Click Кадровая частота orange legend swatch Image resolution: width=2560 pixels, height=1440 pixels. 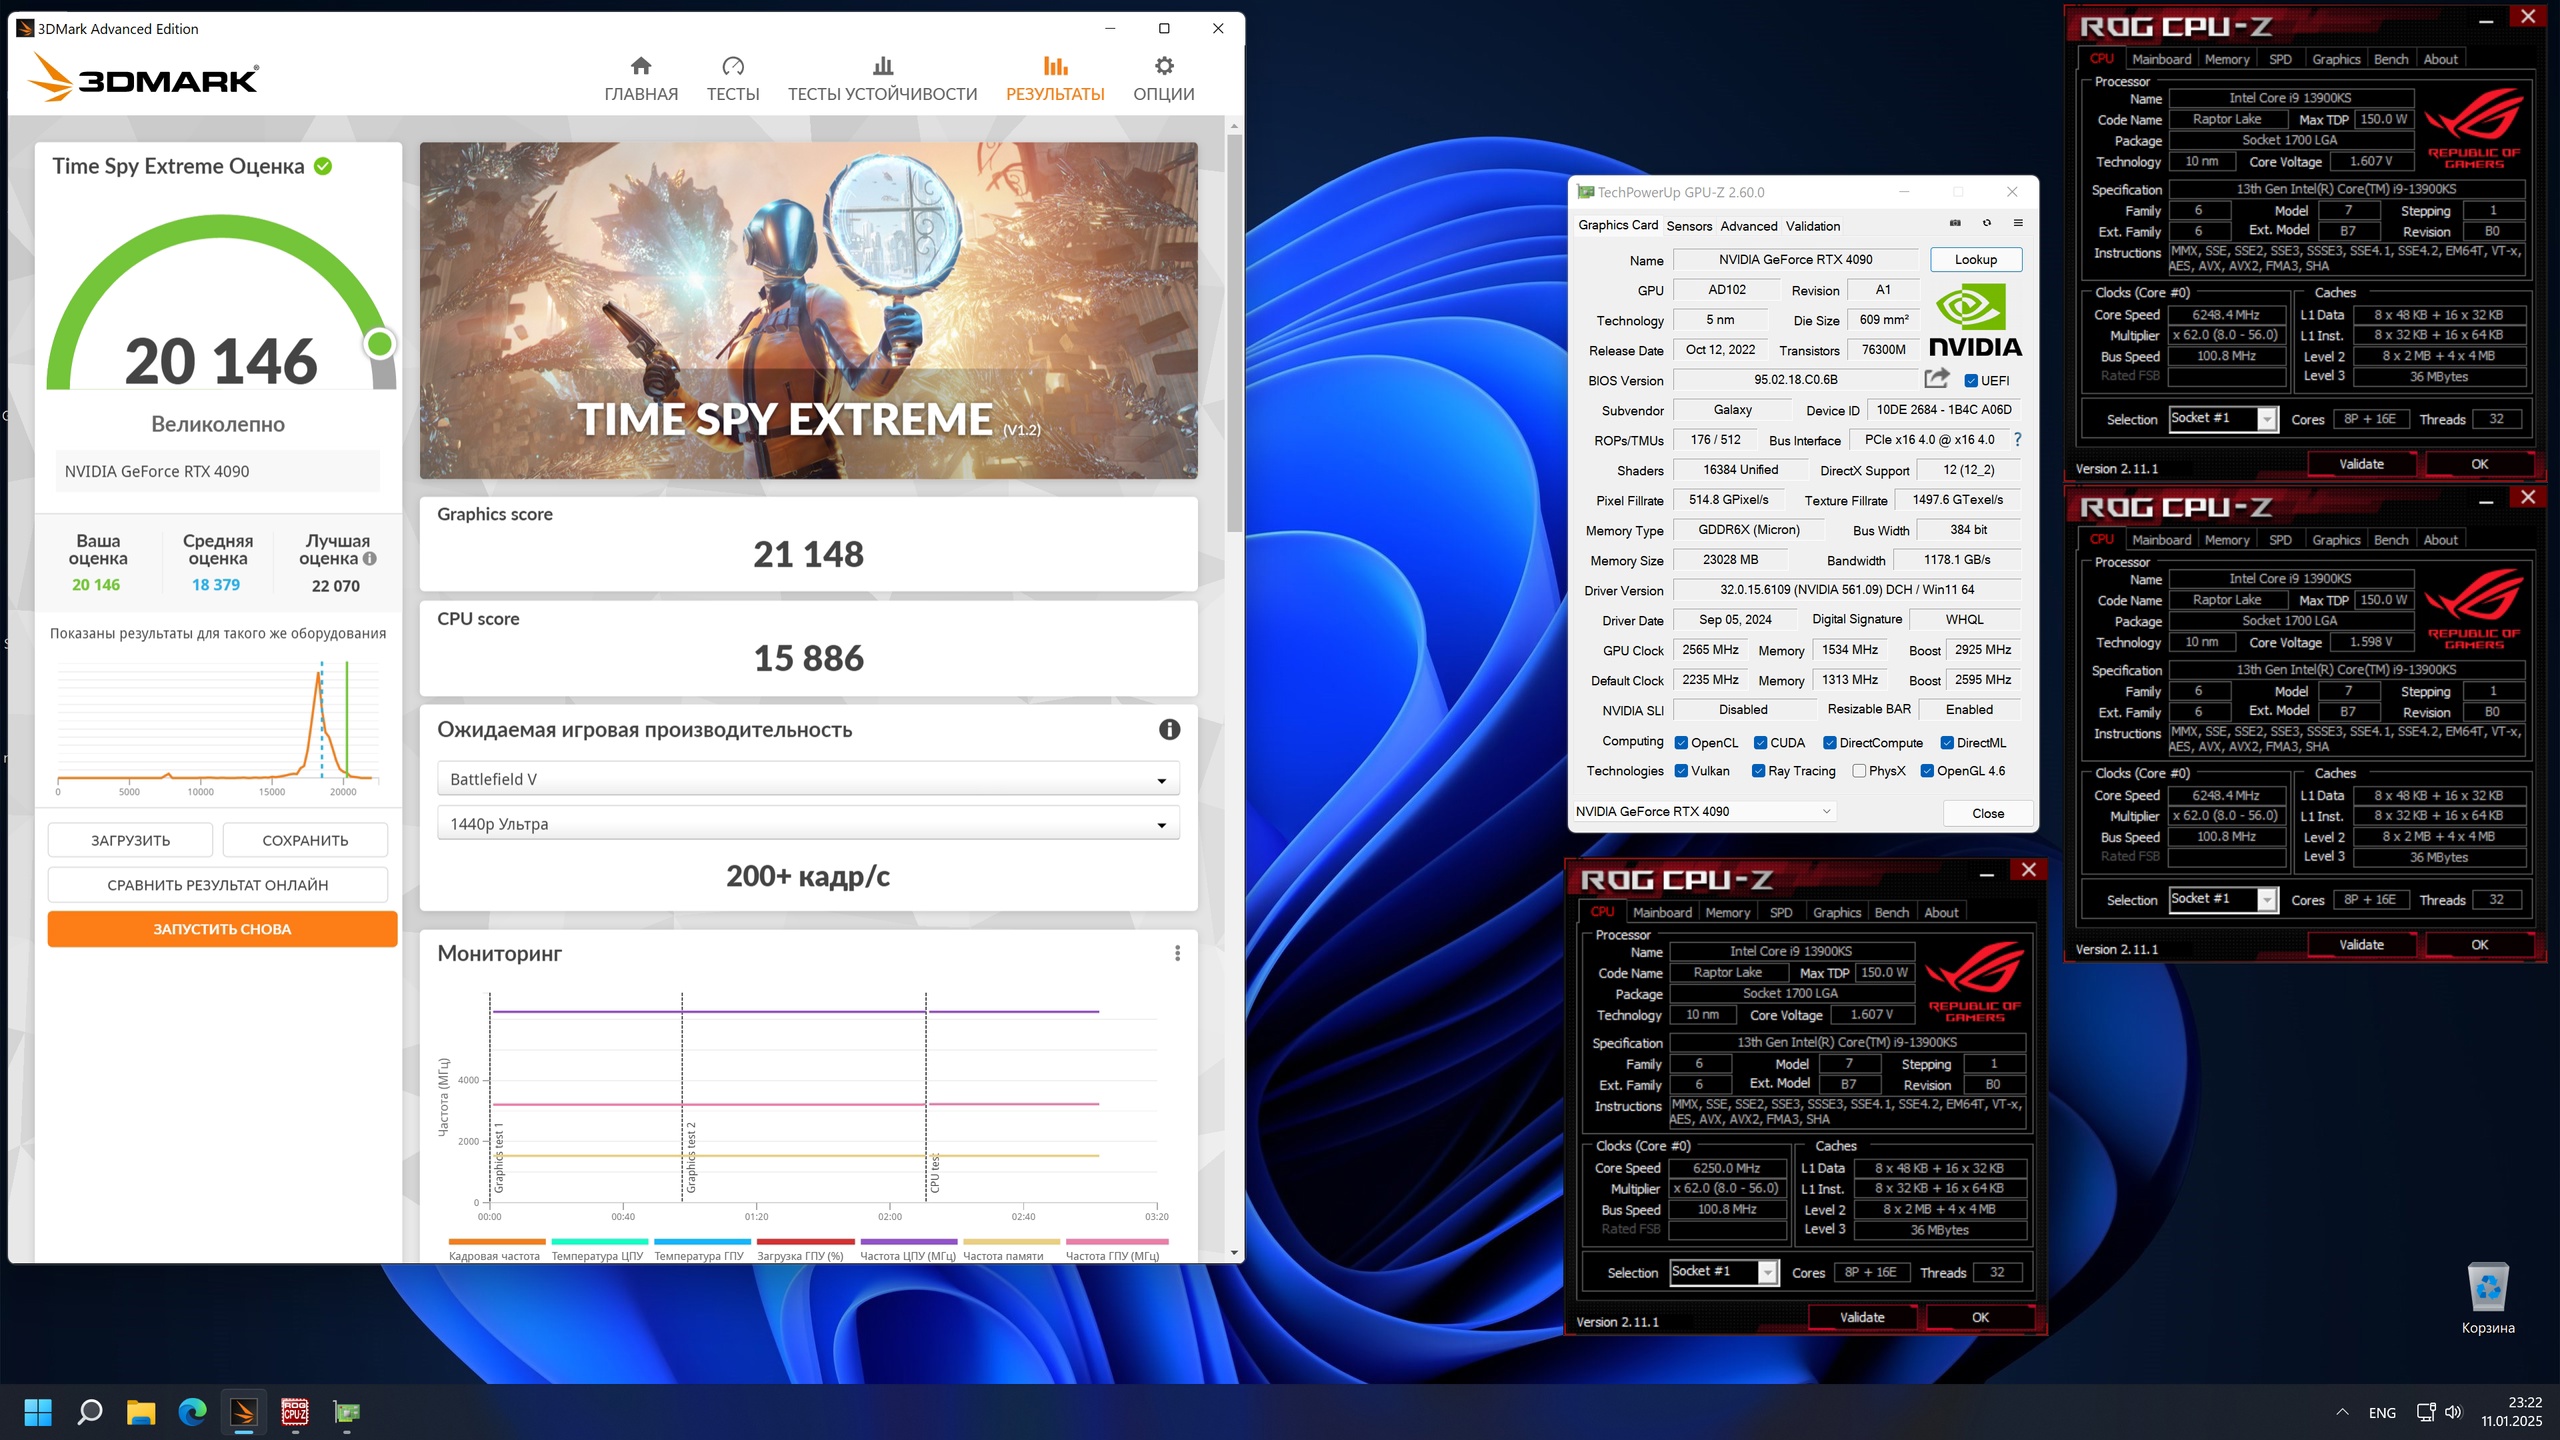(497, 1242)
